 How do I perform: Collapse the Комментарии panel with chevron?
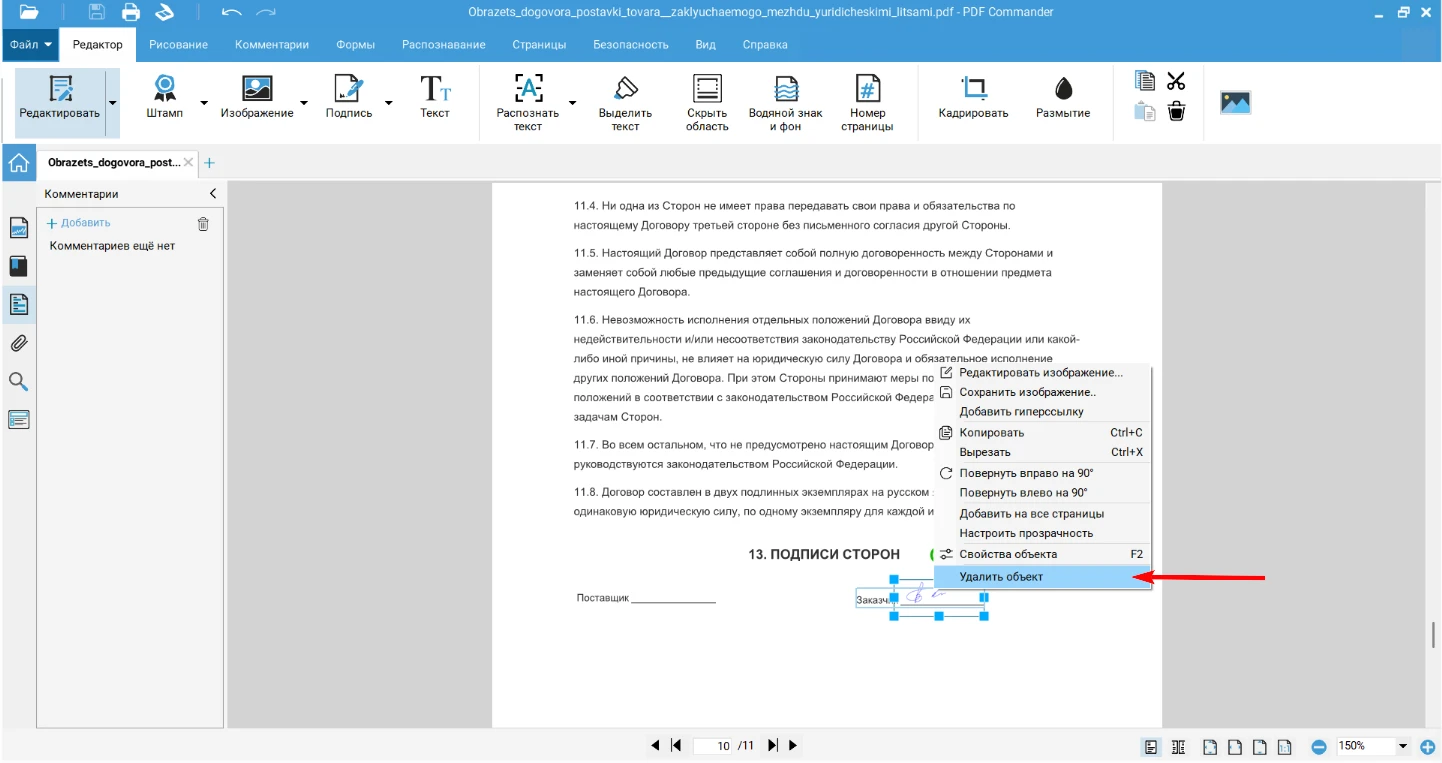point(212,194)
